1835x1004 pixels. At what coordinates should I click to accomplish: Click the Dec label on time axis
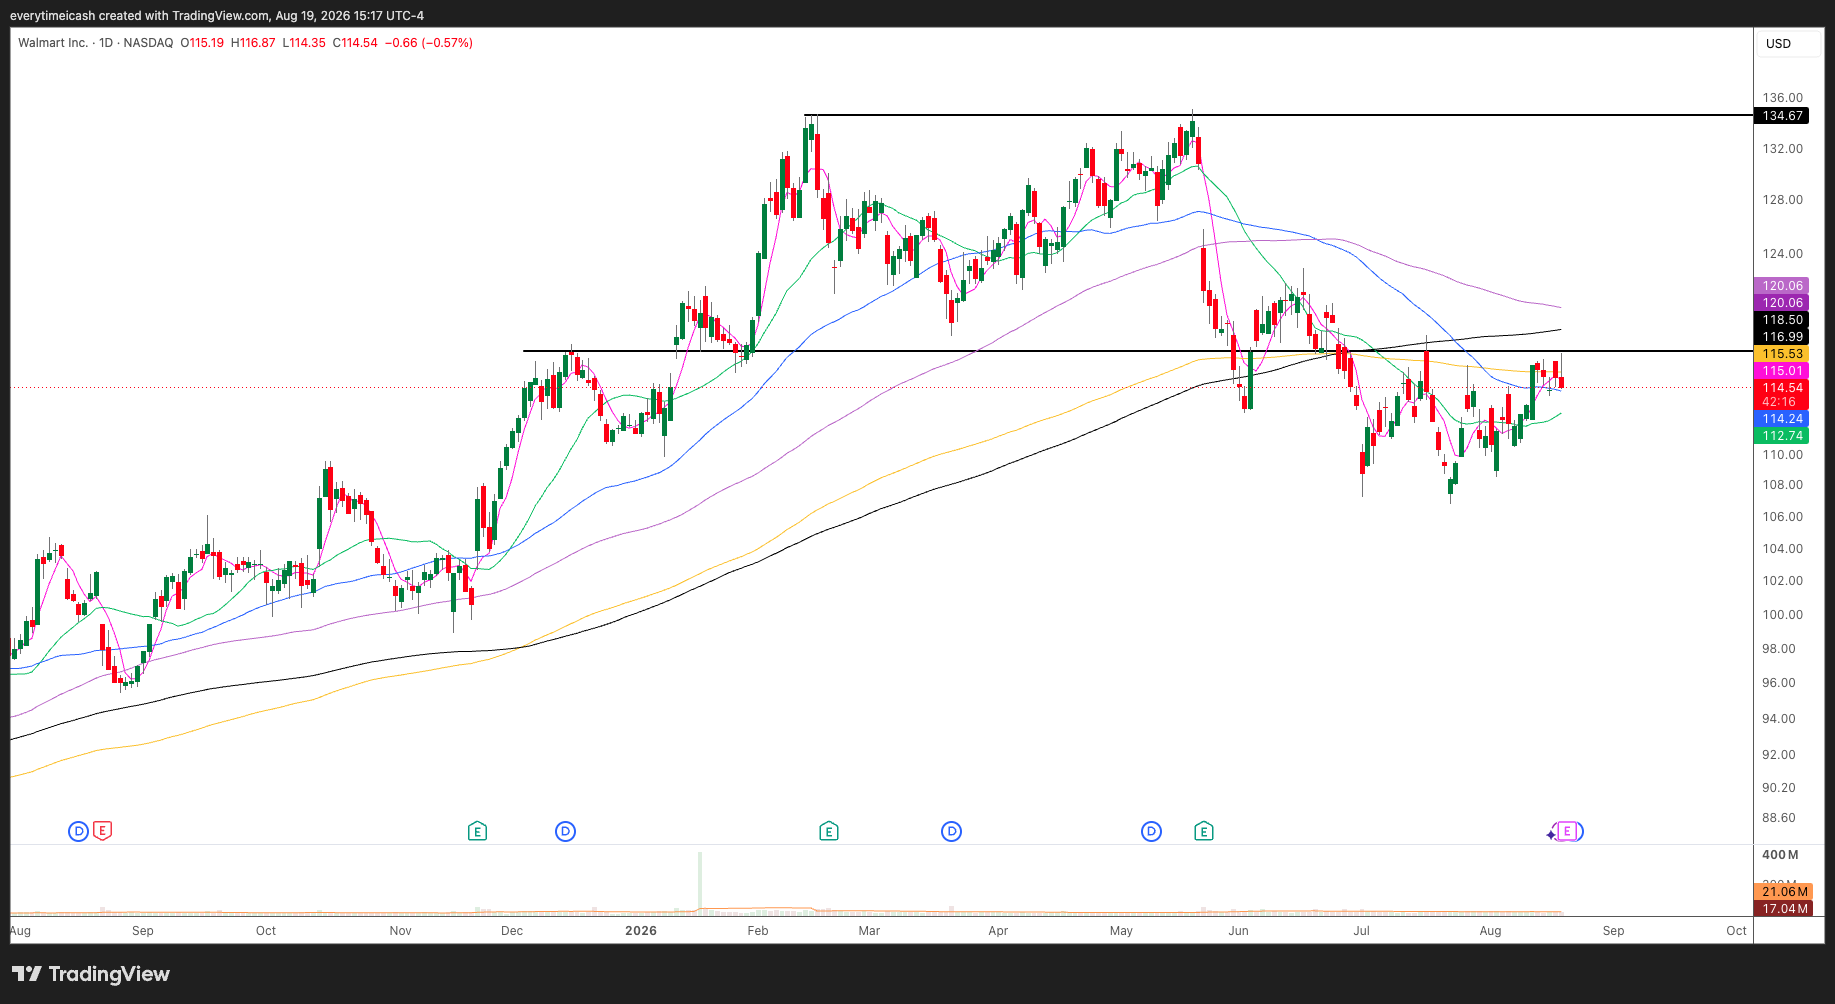(512, 931)
